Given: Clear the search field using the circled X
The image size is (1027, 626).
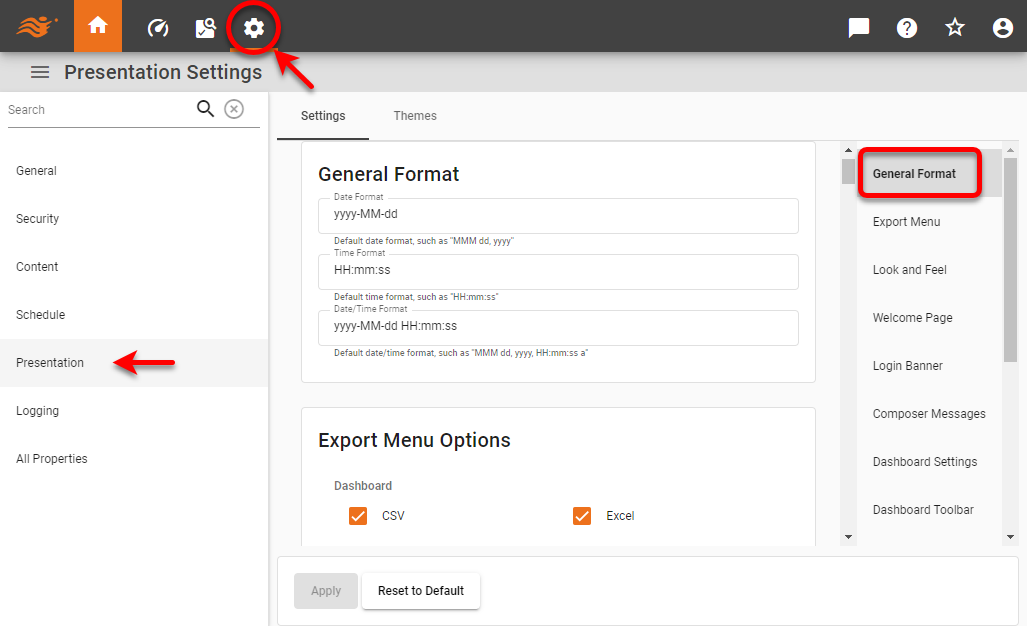Looking at the screenshot, I should 234,109.
